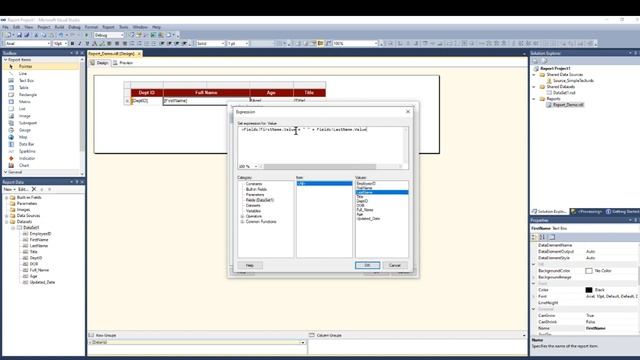Switch to the Design tab
The width and height of the screenshot is (640, 360).
click(99, 63)
